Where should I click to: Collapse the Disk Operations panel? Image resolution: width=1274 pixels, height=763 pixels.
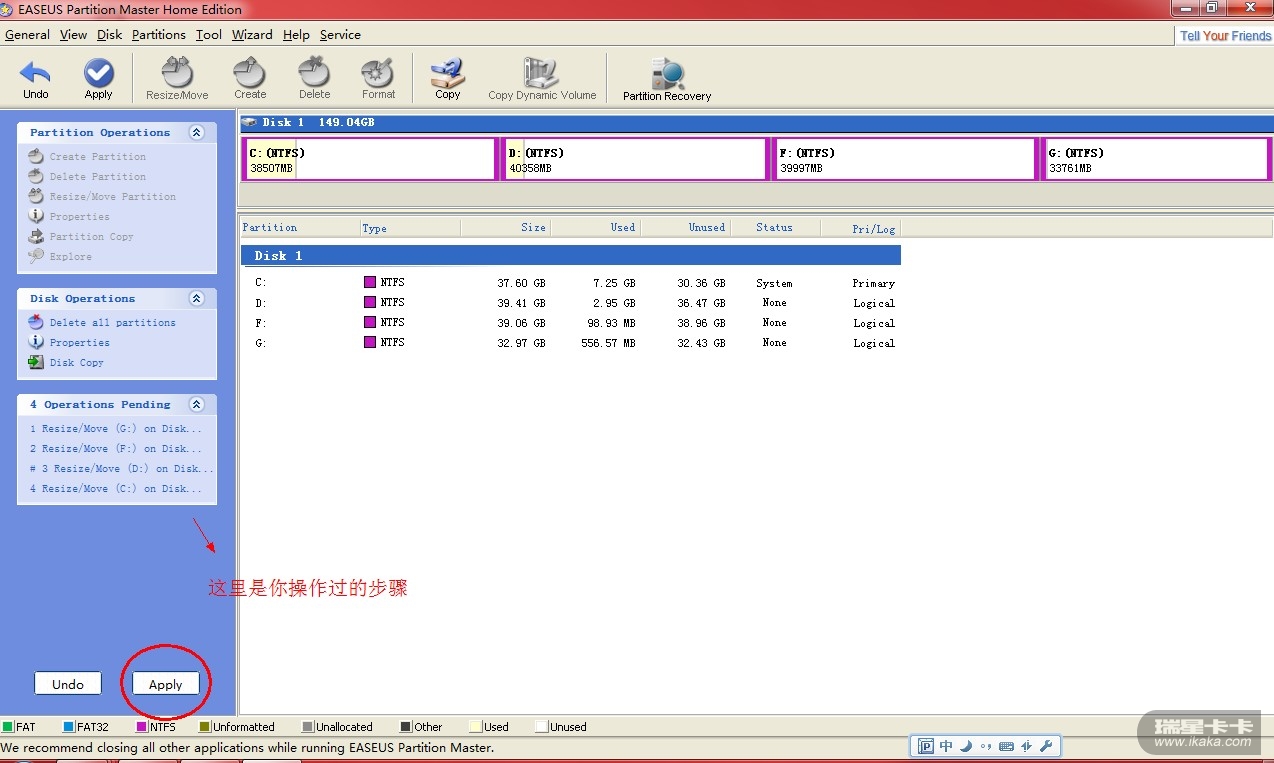click(196, 298)
